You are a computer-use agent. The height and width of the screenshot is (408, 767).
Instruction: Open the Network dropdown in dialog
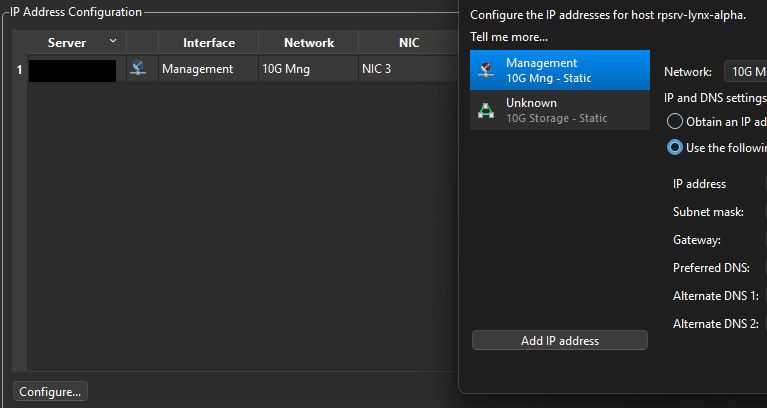pyautogui.click(x=745, y=72)
